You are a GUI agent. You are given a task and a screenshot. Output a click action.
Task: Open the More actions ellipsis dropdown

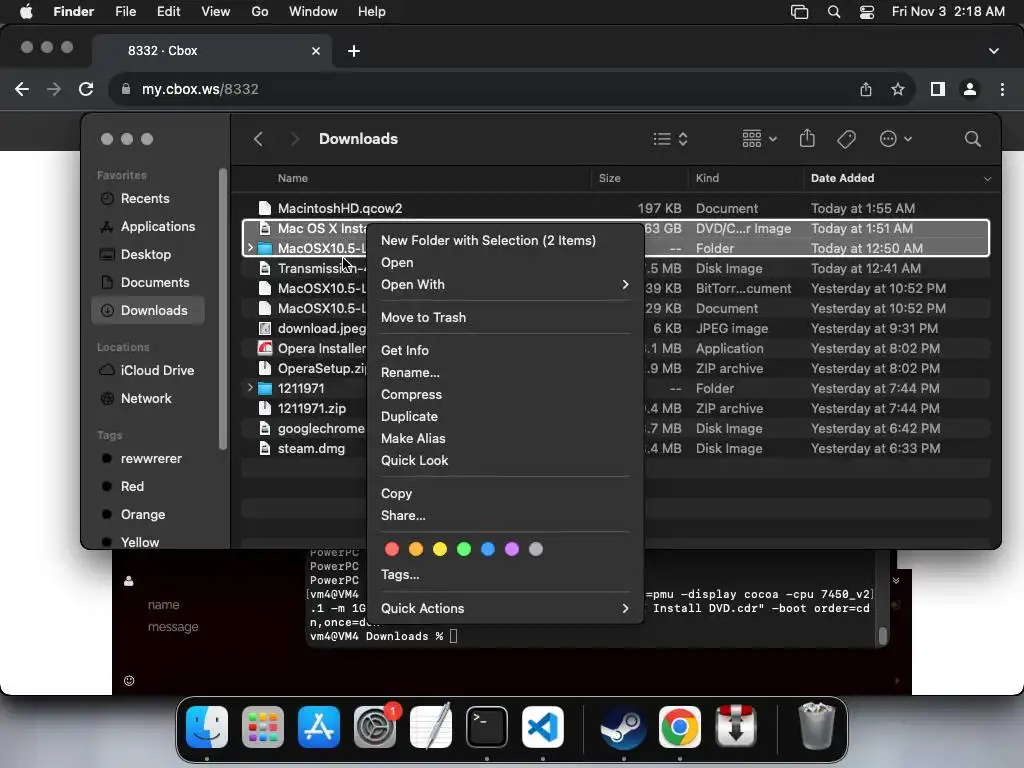895,138
